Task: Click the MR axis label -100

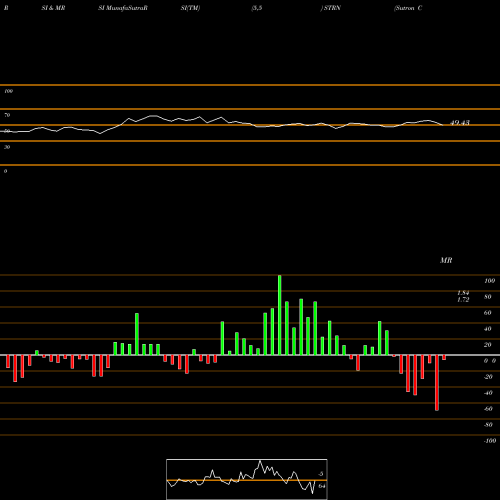Action: point(490,441)
